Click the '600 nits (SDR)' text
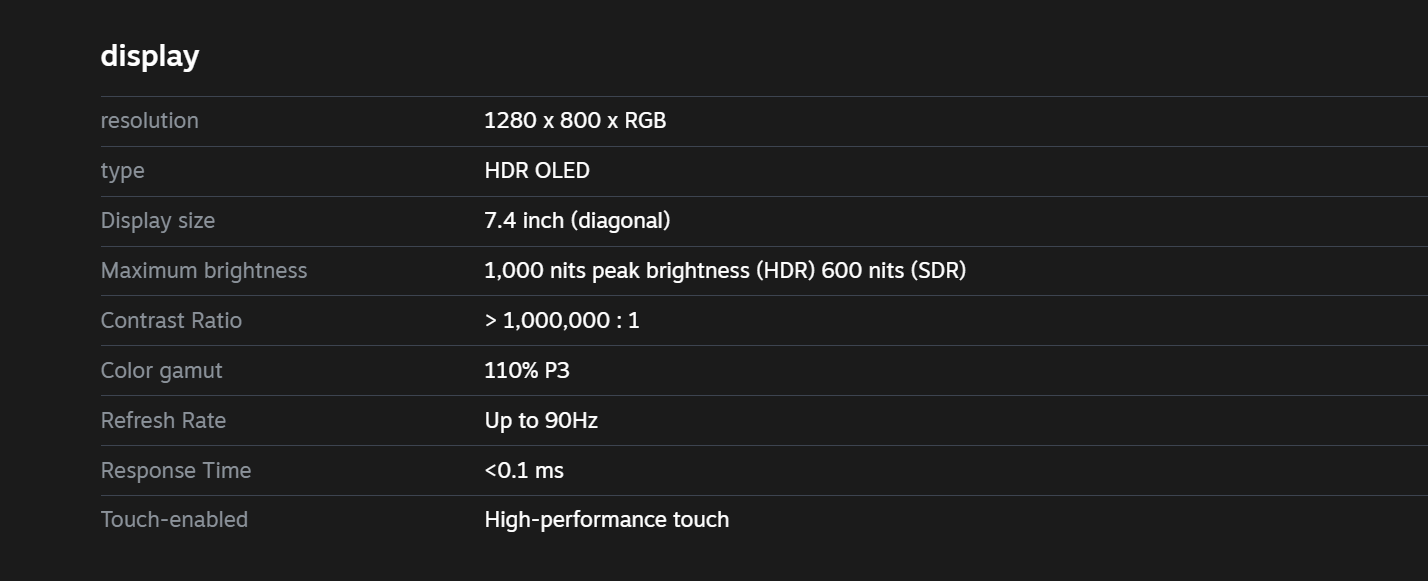 894,271
